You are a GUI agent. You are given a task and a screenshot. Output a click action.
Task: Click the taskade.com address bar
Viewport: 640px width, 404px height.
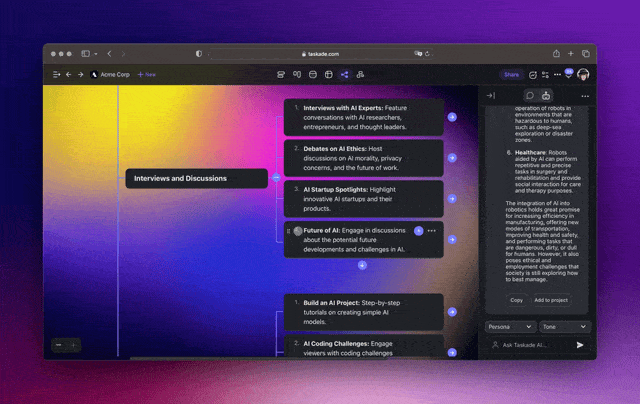pyautogui.click(x=320, y=54)
